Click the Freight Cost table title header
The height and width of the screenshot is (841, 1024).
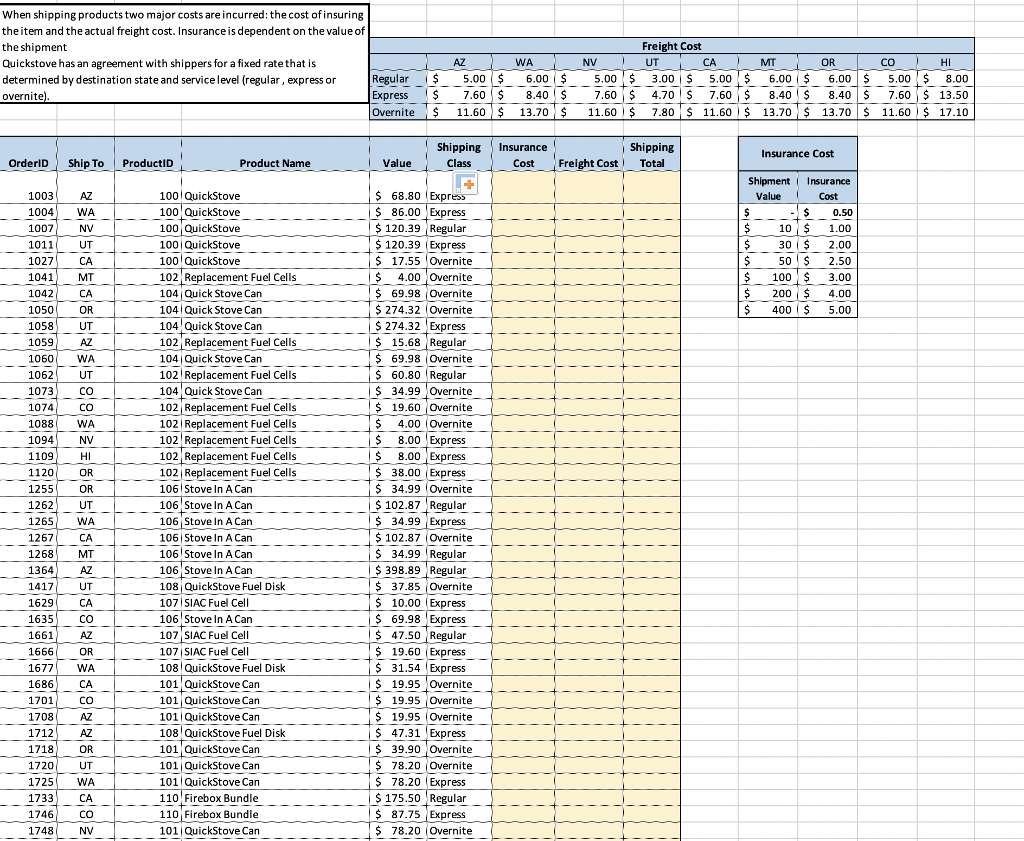click(674, 45)
